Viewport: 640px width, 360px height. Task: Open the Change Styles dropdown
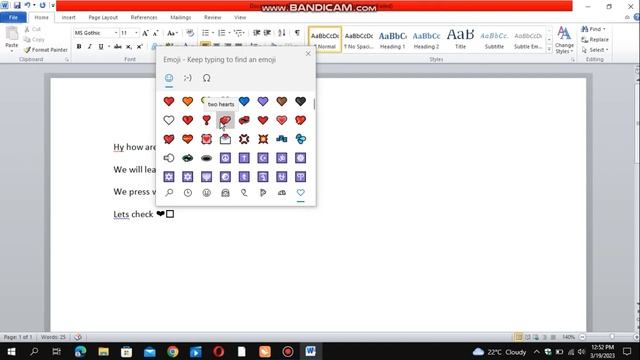point(564,40)
